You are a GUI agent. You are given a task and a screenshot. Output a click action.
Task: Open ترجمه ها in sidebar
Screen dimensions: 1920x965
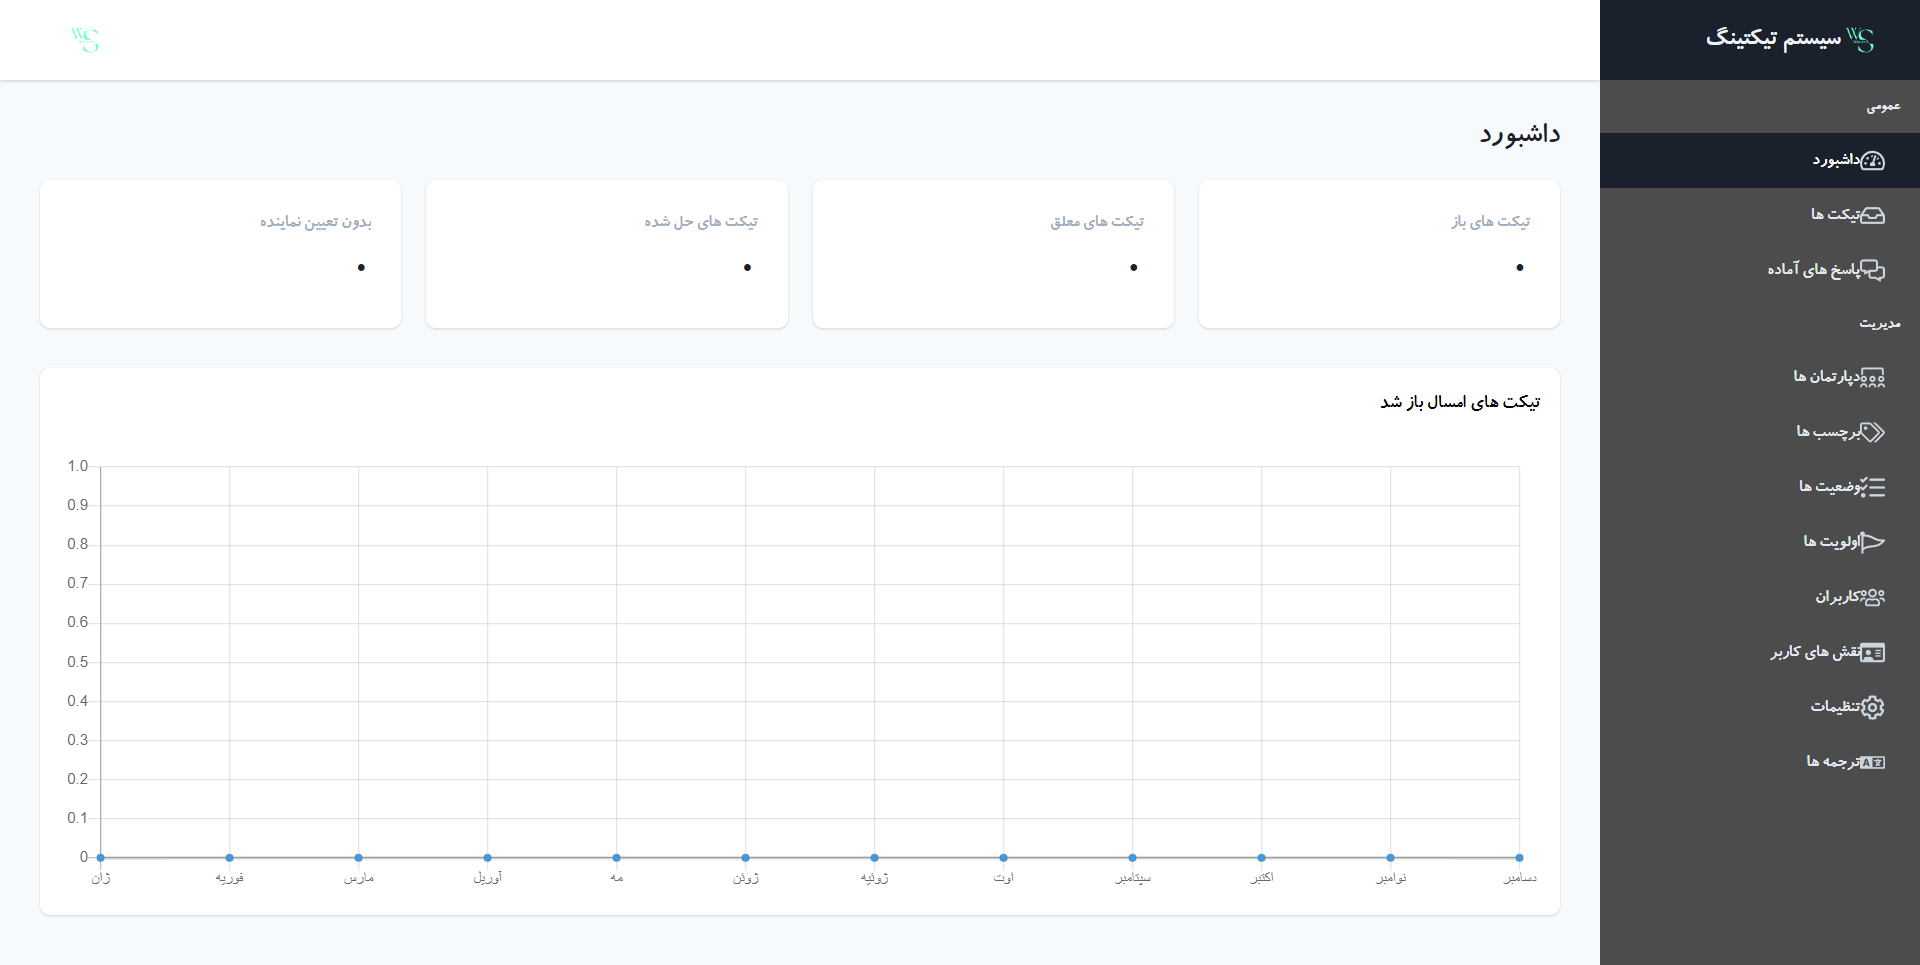coord(1760,762)
